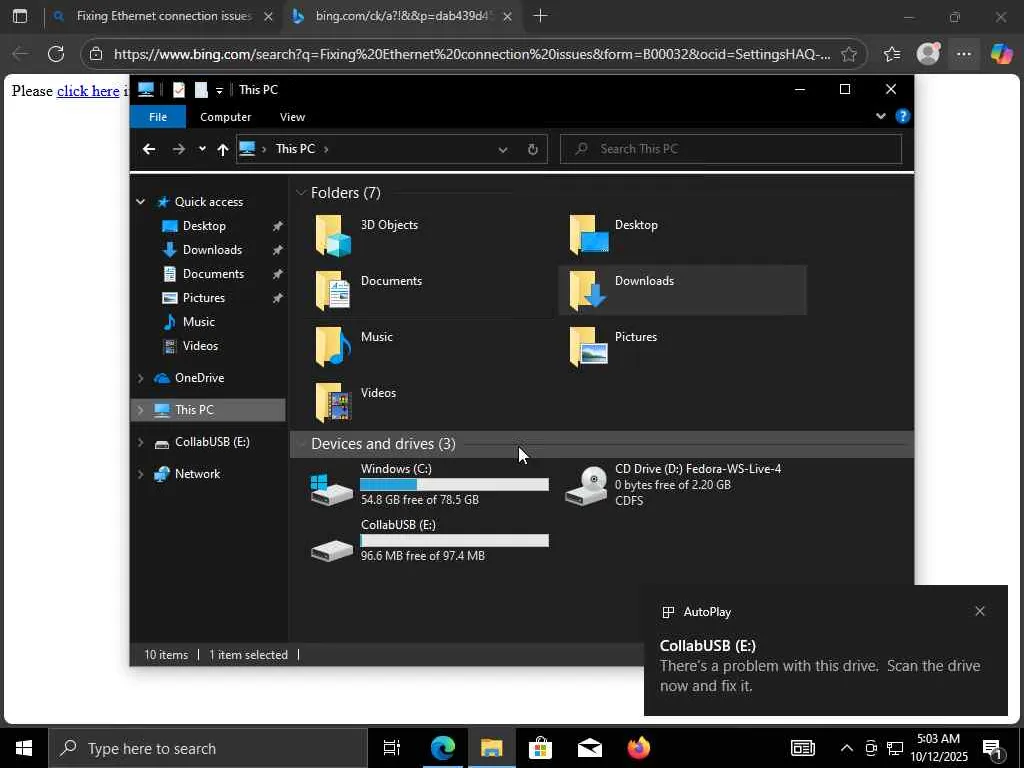Open the address bar history dropdown
This screenshot has width=1024, height=768.
(503, 150)
